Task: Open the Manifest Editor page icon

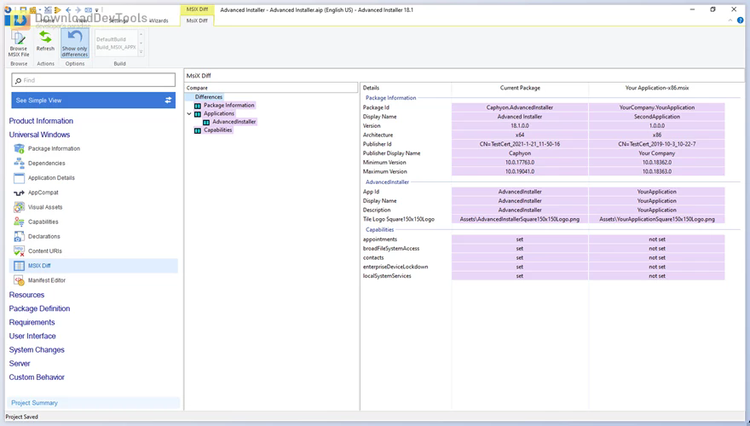Action: tap(19, 280)
